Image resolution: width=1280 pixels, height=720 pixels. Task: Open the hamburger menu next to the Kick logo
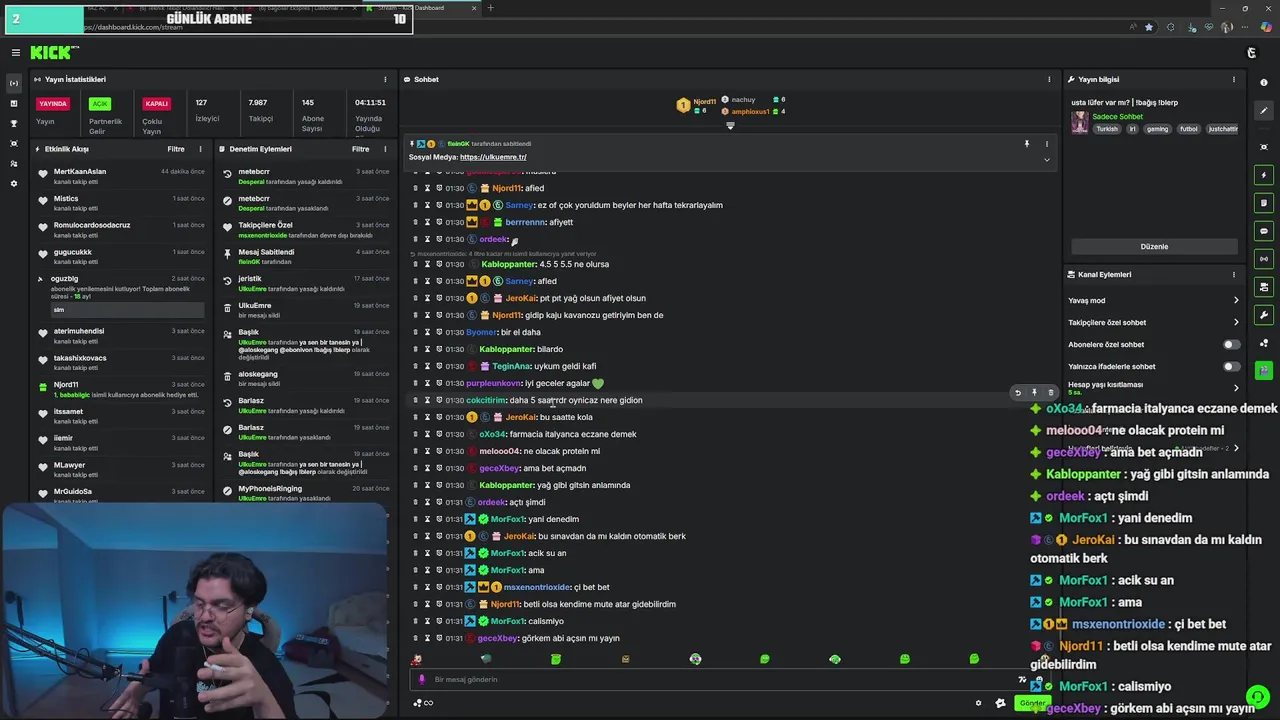coord(15,52)
